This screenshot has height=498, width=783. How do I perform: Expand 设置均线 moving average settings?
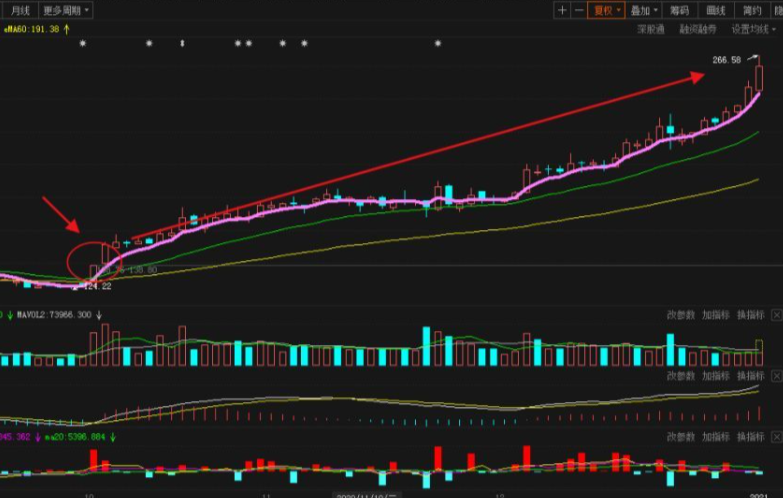coord(754,29)
